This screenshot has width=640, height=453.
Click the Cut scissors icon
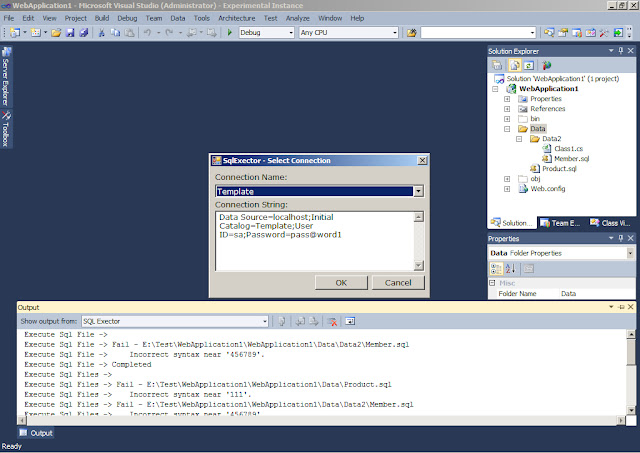[102, 33]
